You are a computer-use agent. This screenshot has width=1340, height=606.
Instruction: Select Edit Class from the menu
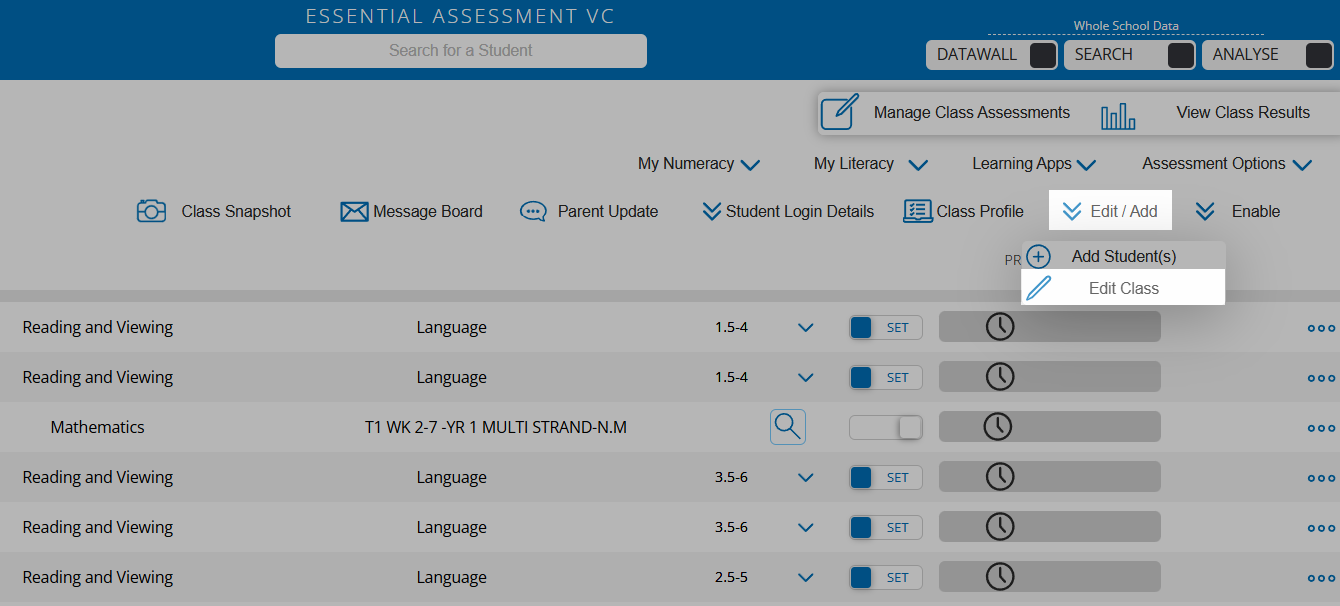coord(1123,288)
